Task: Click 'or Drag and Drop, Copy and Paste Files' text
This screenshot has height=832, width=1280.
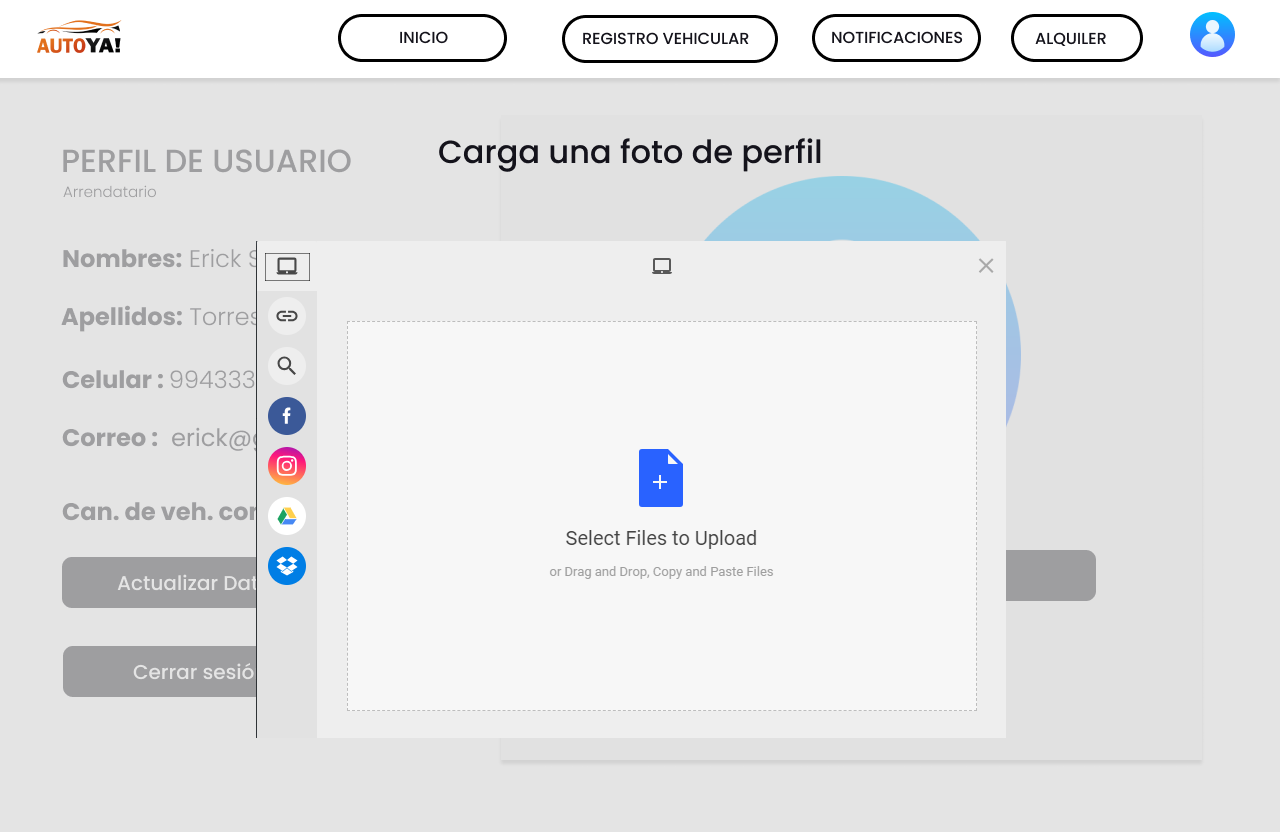Action: point(661,572)
